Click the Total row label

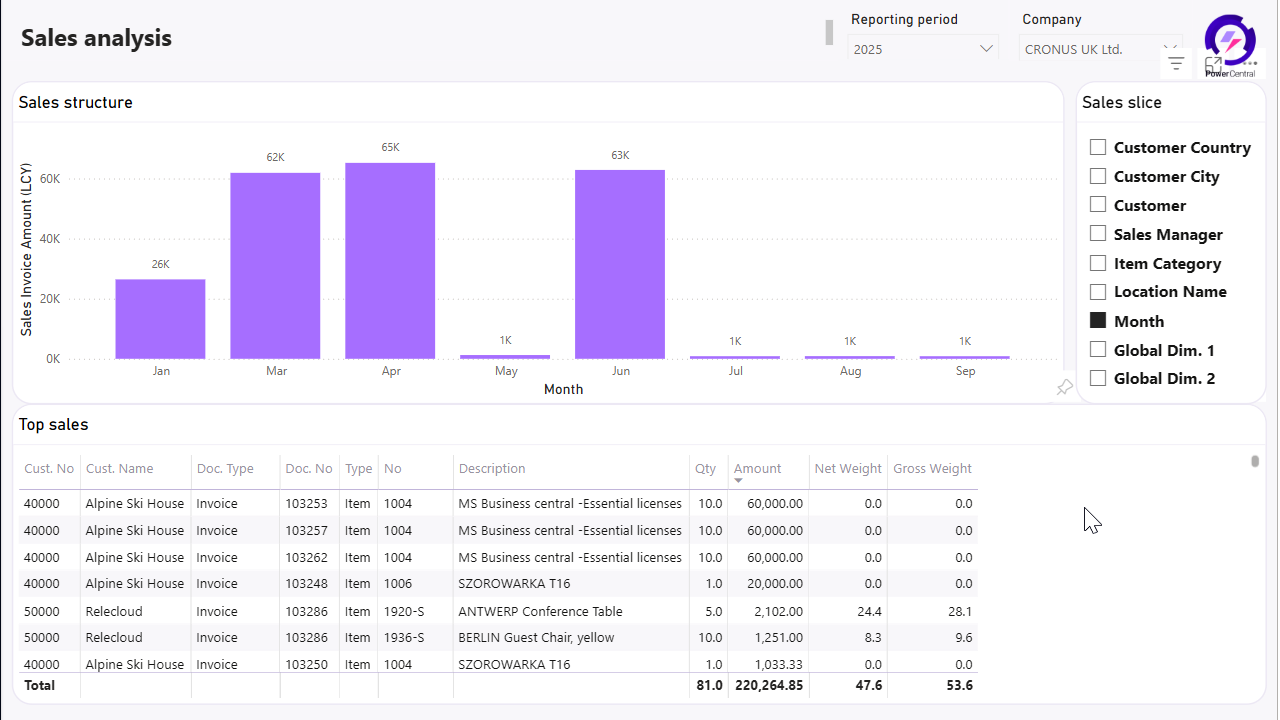(x=39, y=685)
